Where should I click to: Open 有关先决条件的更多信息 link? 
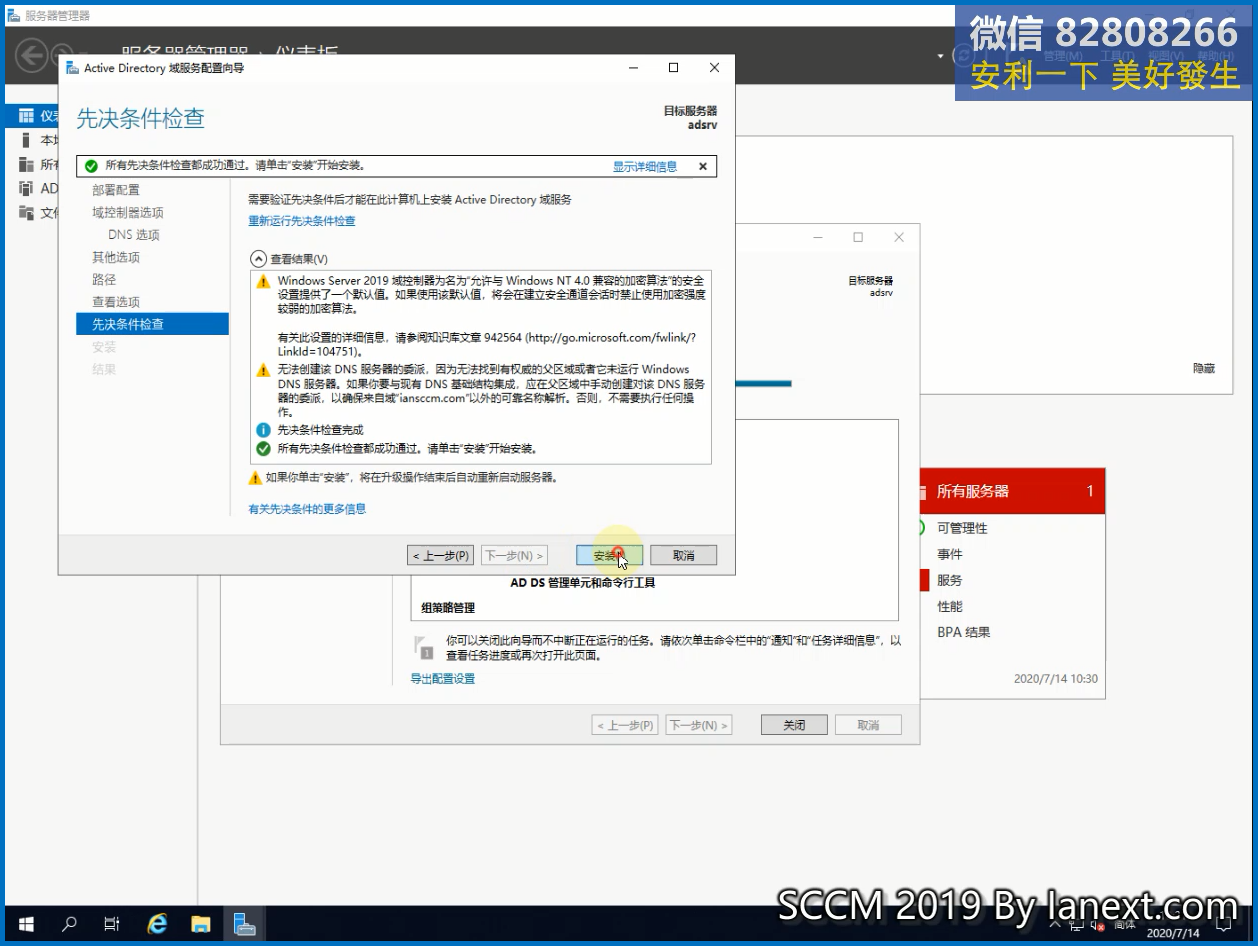[x=307, y=509]
